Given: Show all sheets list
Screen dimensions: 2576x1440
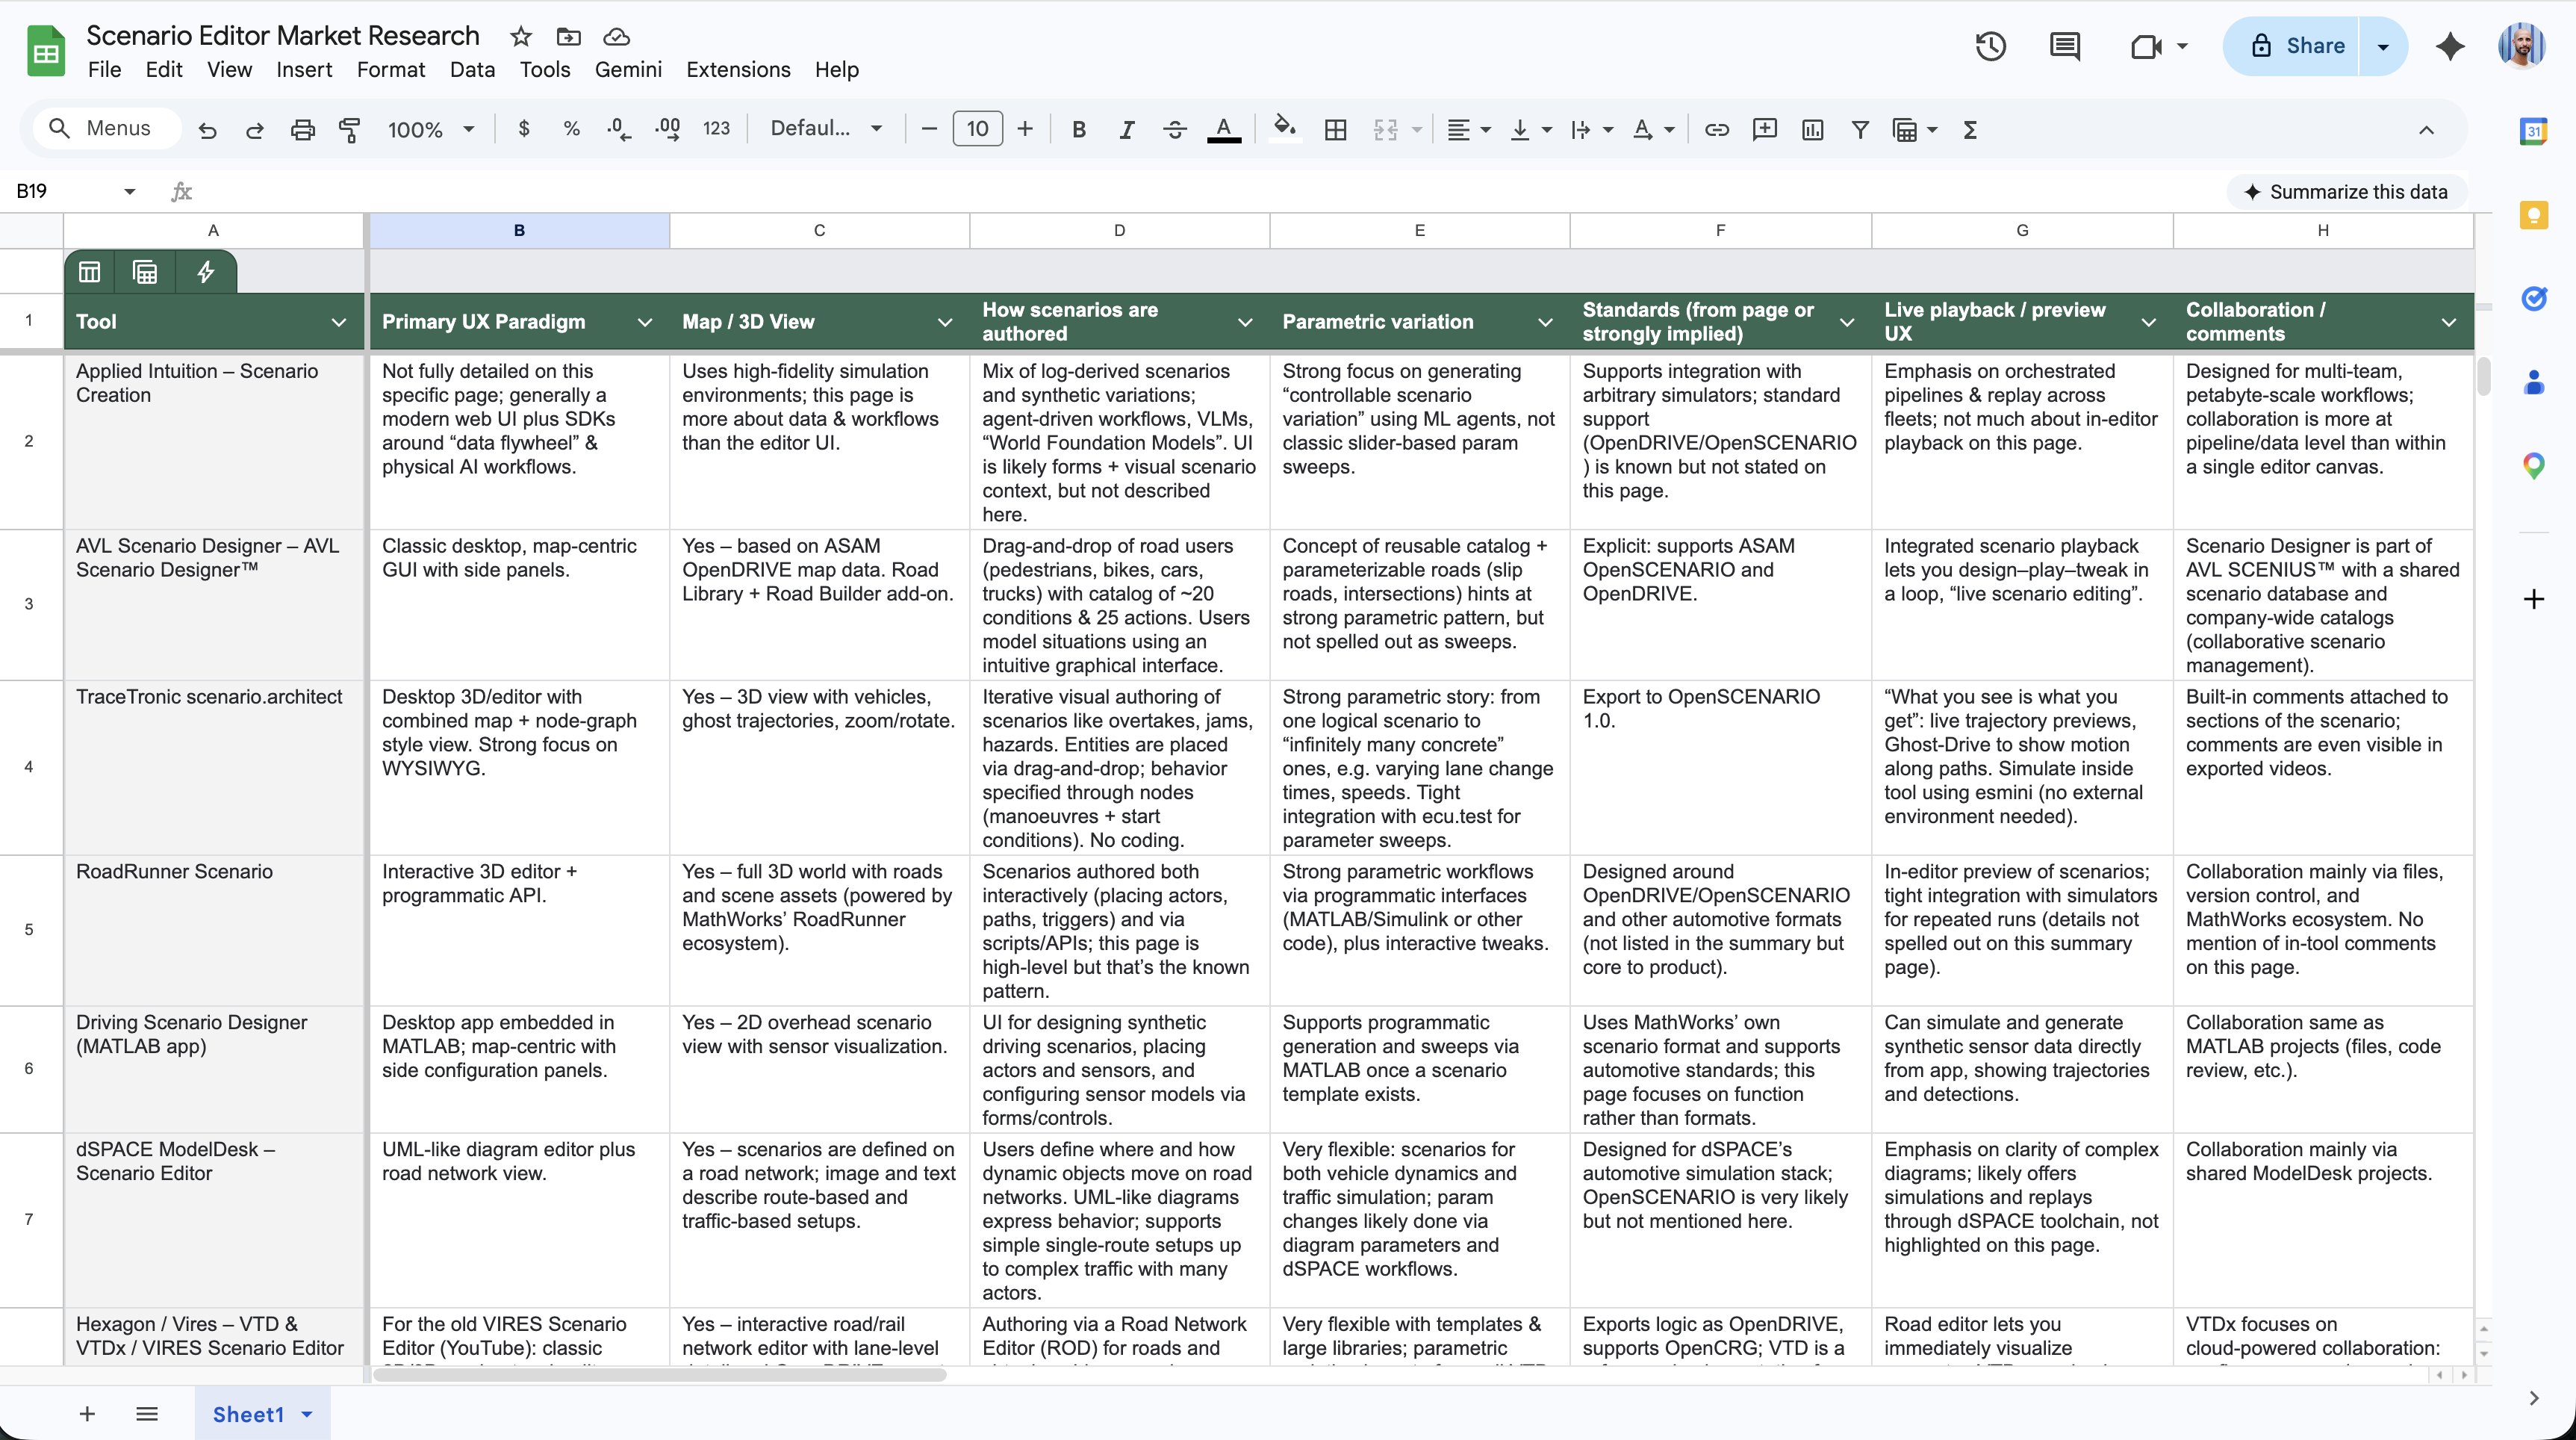Looking at the screenshot, I should 147,1414.
